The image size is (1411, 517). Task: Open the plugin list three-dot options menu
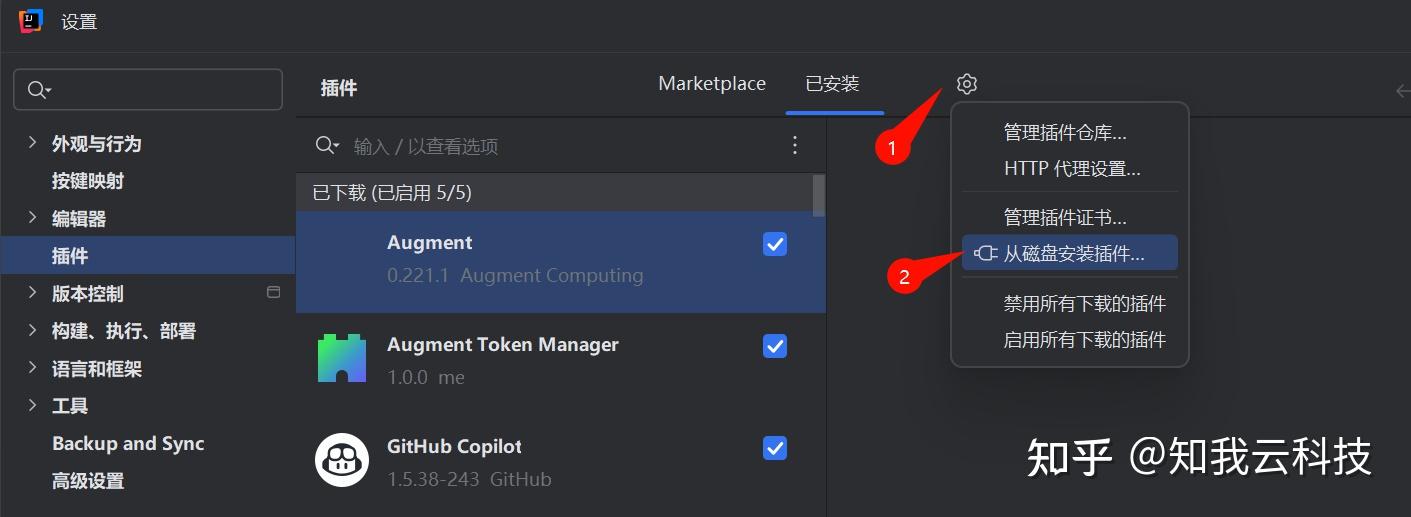click(795, 146)
